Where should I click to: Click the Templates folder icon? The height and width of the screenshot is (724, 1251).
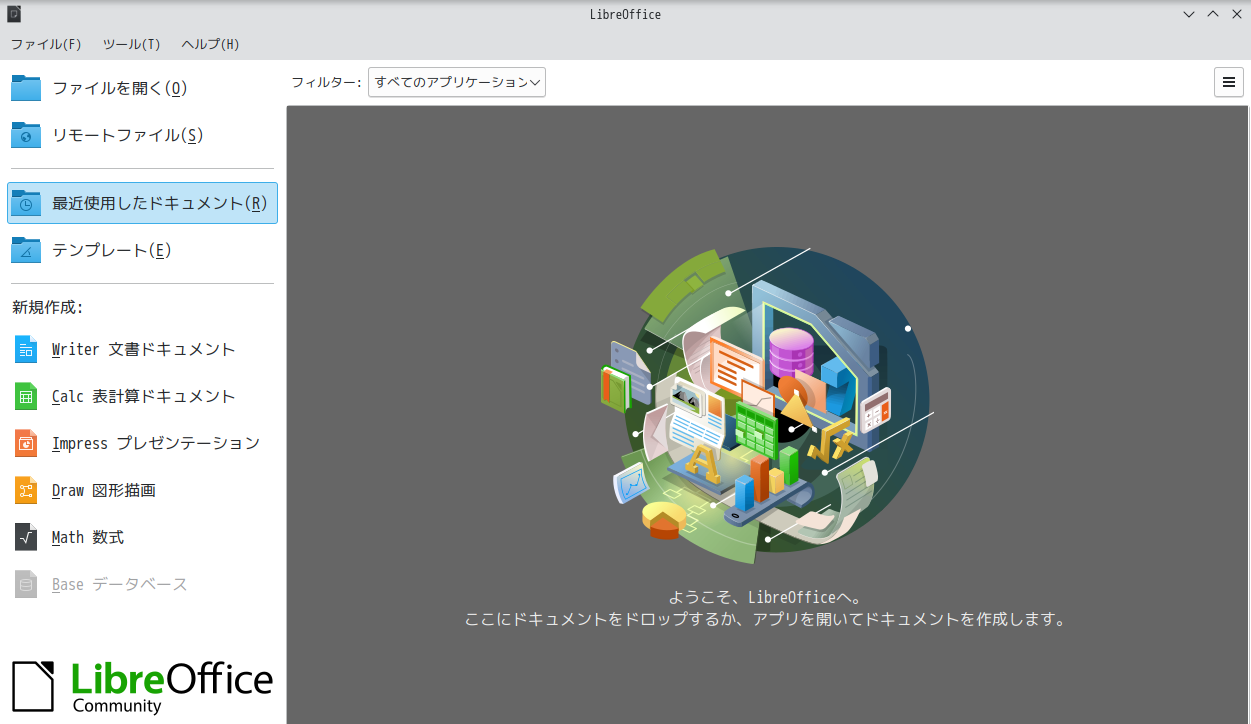click(26, 250)
